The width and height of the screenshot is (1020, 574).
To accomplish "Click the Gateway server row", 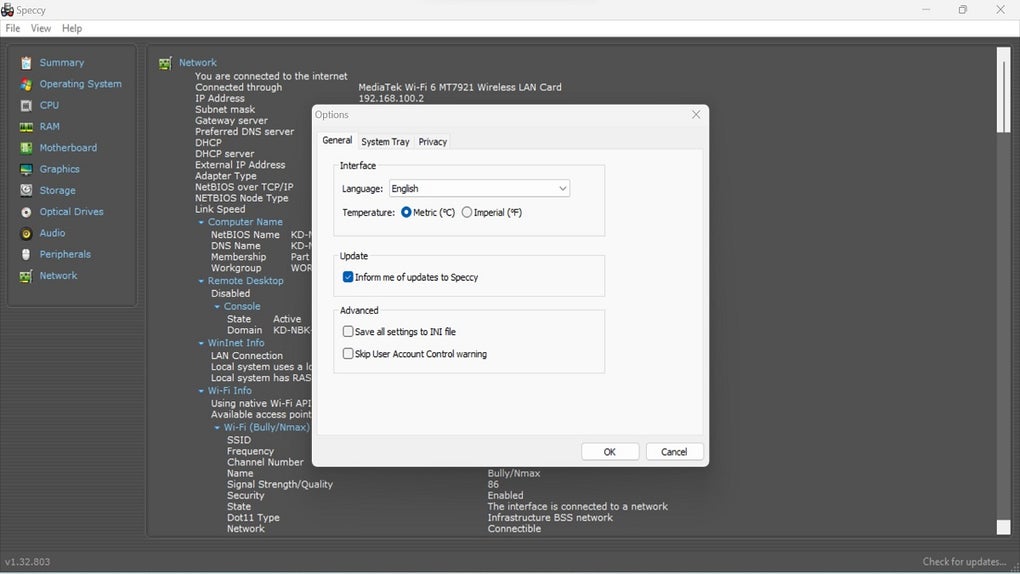I will 231,120.
